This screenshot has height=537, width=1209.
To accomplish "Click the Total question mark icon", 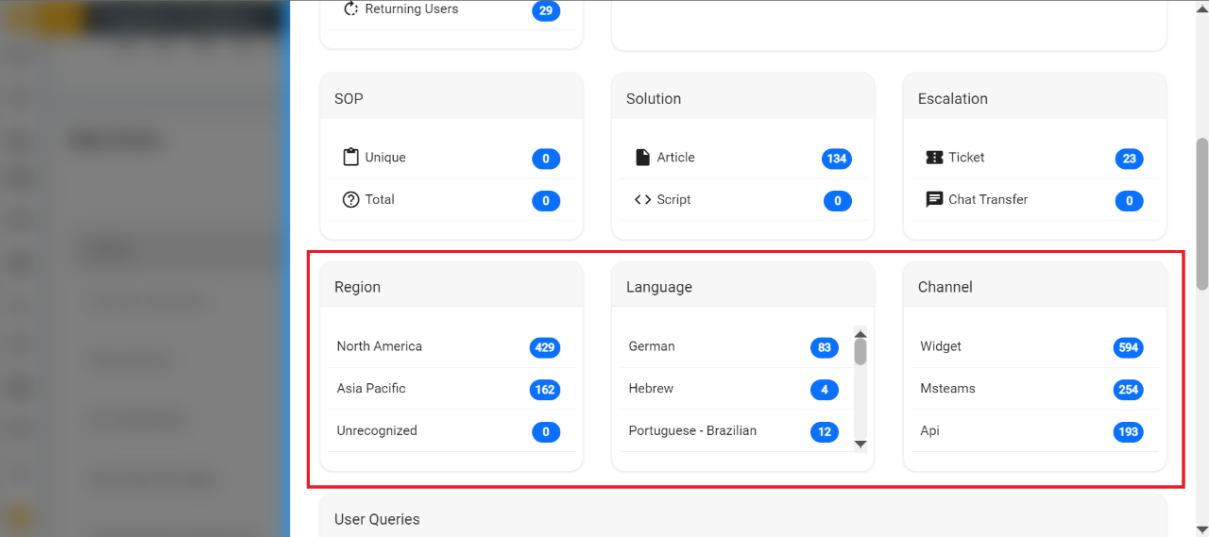I will [x=350, y=200].
